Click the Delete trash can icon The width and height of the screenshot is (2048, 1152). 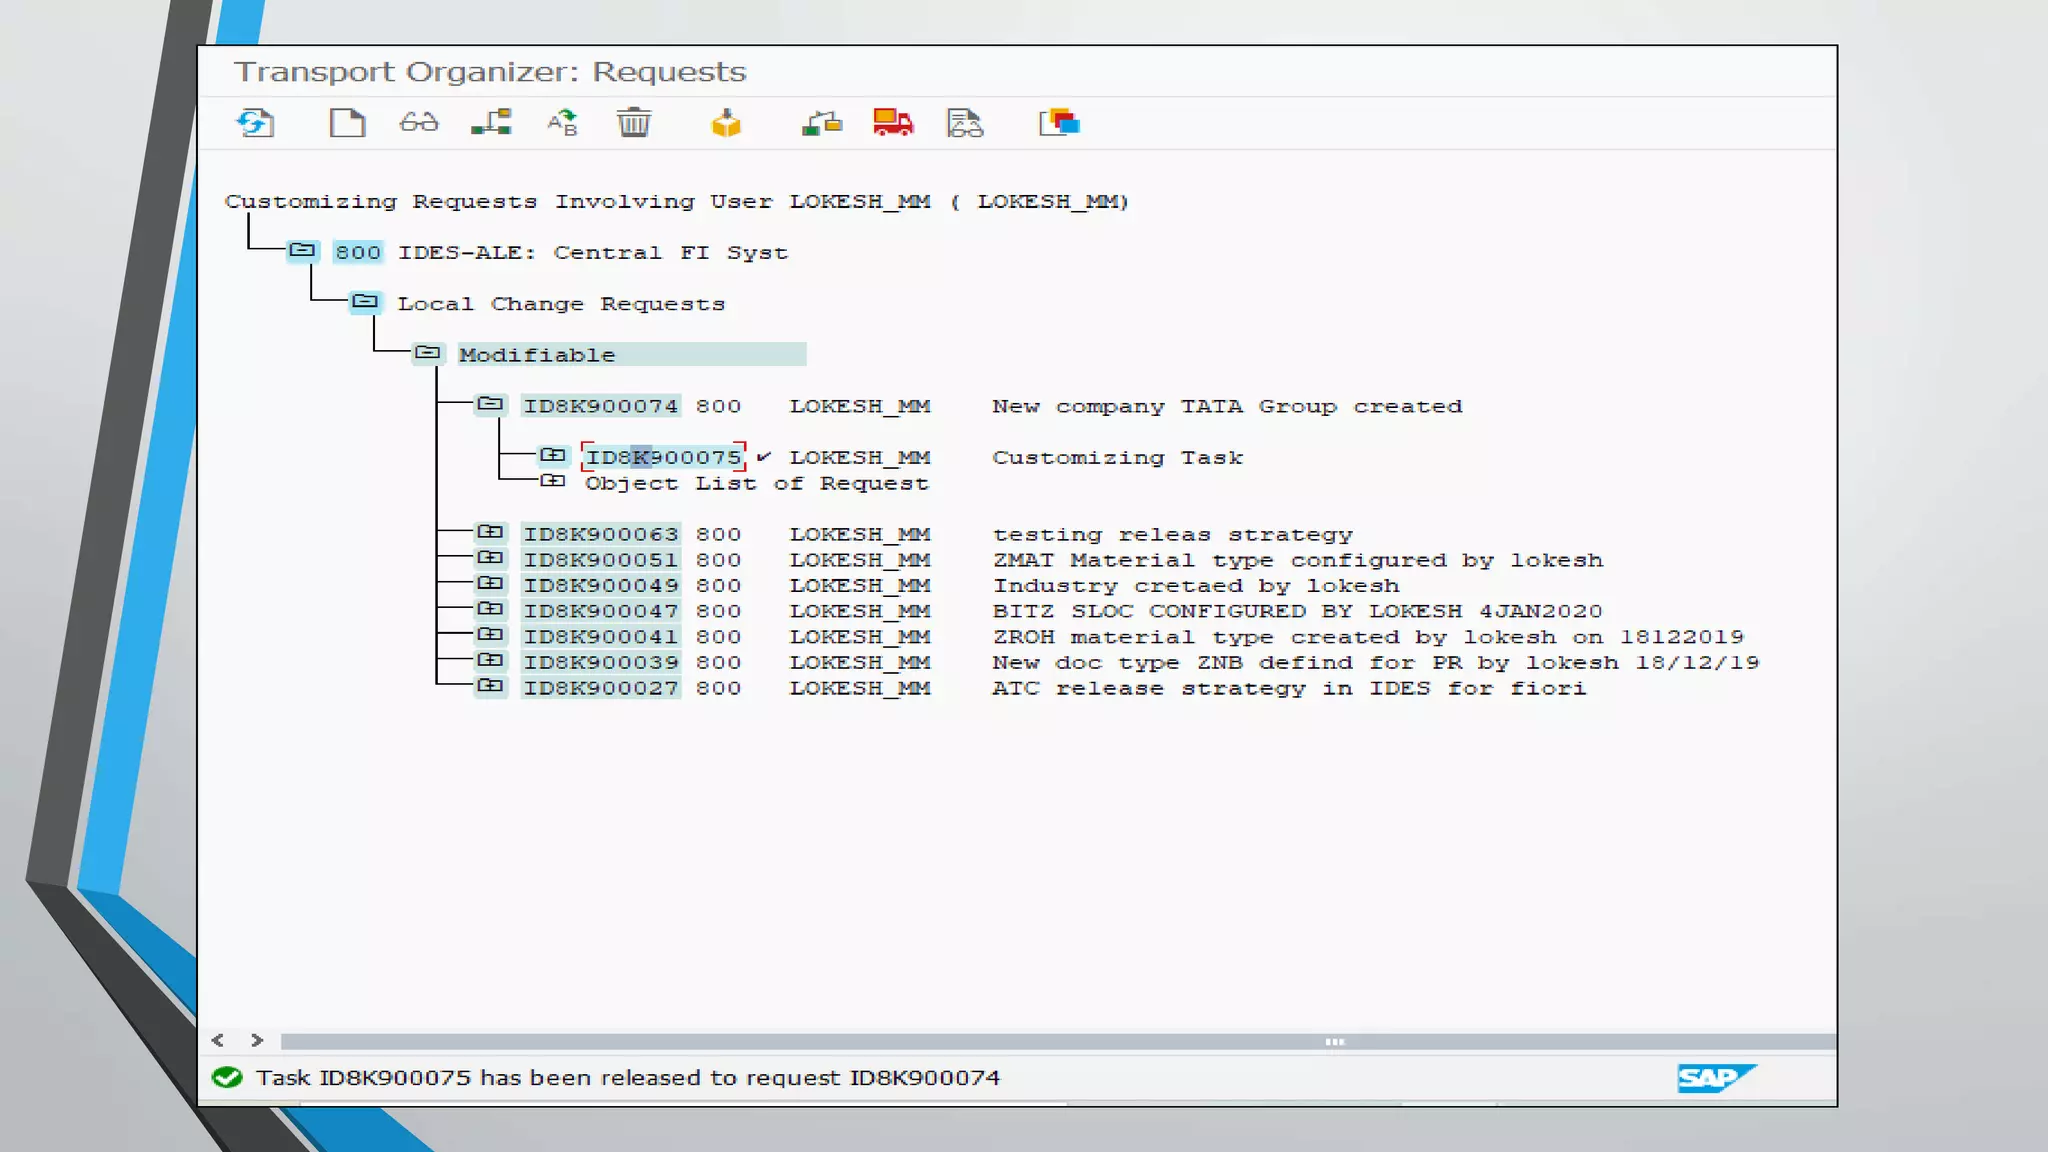click(634, 123)
